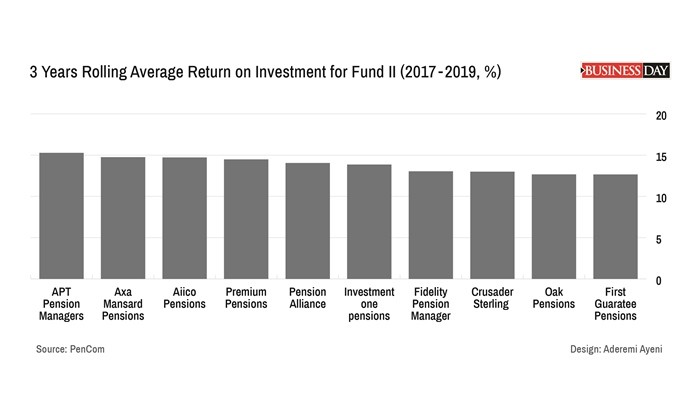Click the BusinessDay logo
Viewport: 700px width, 400px height.
coord(624,70)
